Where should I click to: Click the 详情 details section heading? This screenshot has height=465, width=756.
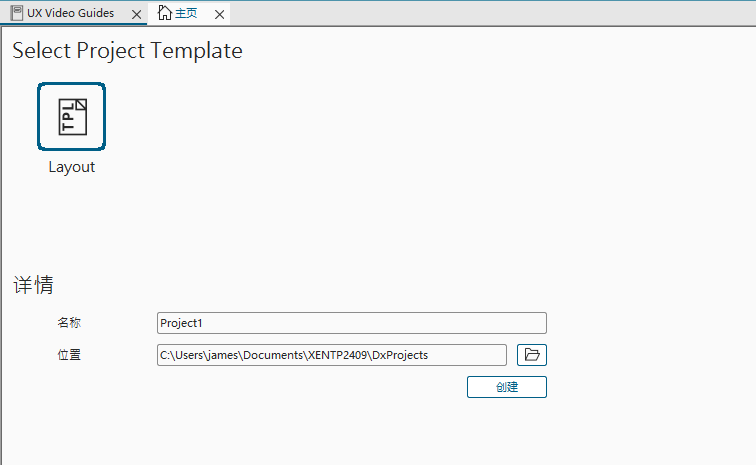click(33, 286)
